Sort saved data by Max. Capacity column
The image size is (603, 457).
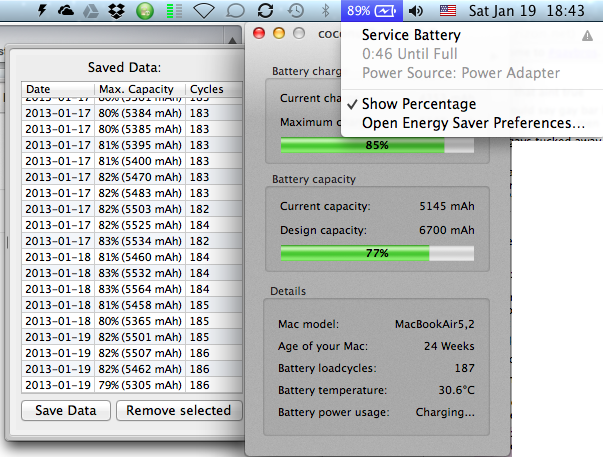[x=140, y=89]
